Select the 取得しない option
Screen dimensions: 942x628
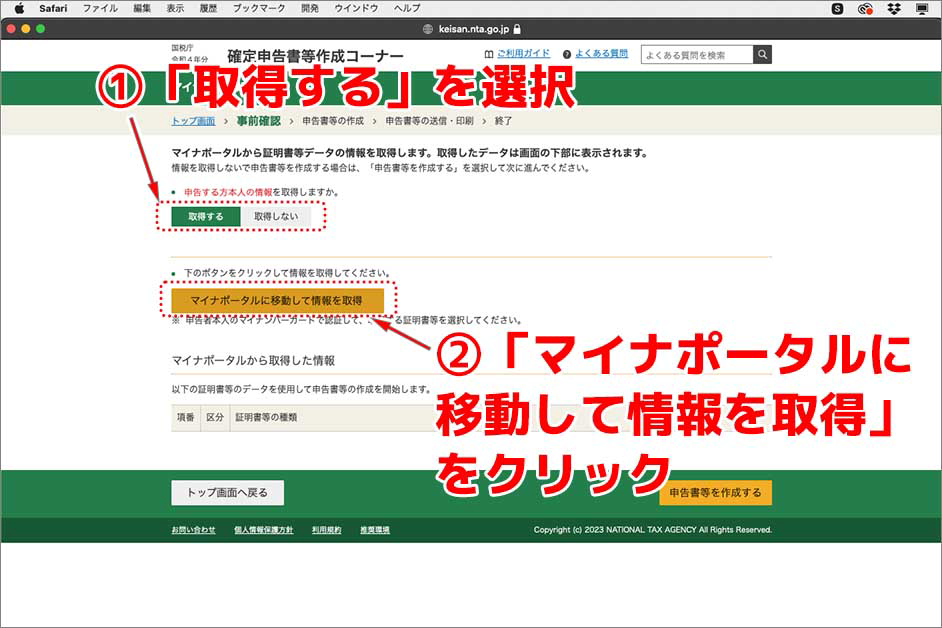pos(277,216)
